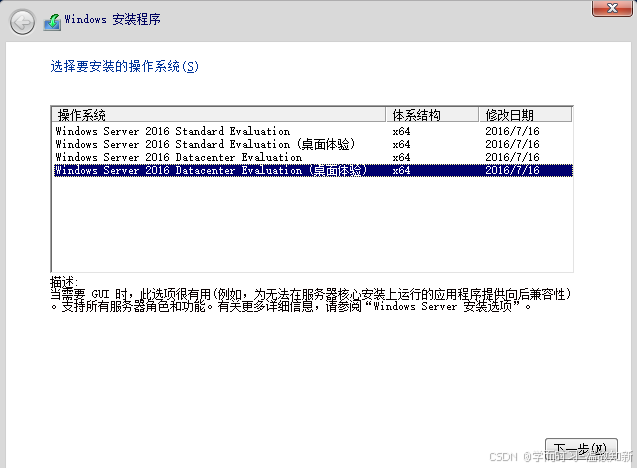Click 2016/7/16 date in highlighted Datacenter row
This screenshot has width=637, height=468.
click(512, 170)
